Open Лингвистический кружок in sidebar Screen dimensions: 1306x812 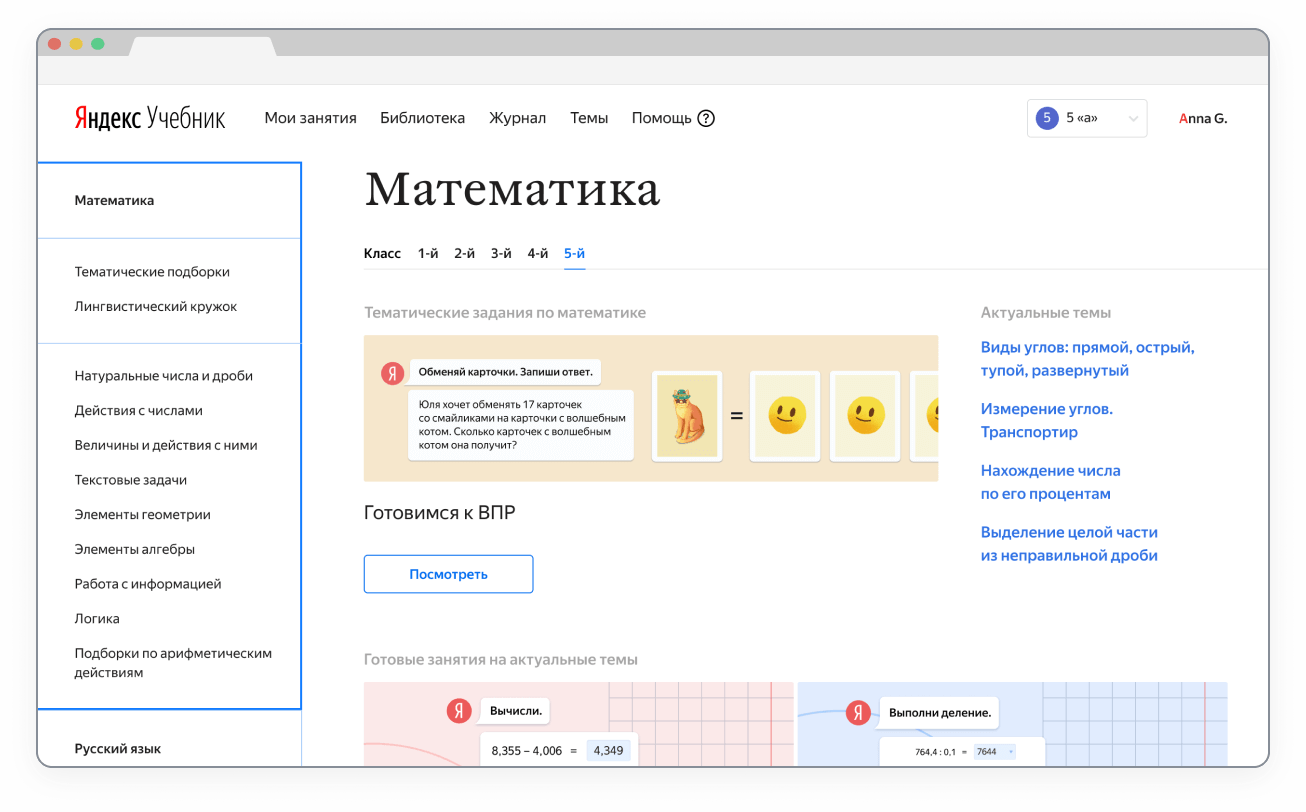tap(156, 306)
